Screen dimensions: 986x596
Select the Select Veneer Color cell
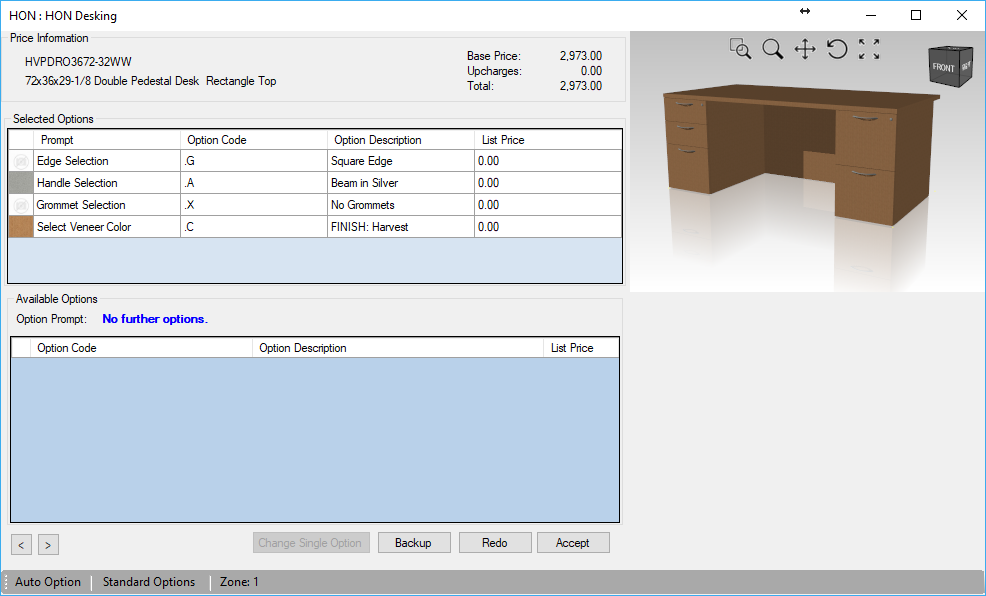(x=107, y=227)
